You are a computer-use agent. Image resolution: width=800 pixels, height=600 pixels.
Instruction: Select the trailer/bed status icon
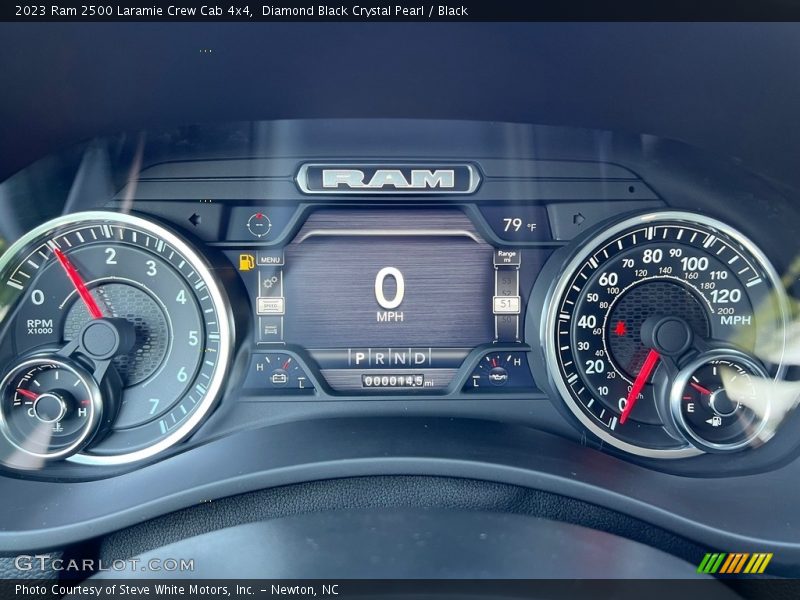(x=271, y=330)
